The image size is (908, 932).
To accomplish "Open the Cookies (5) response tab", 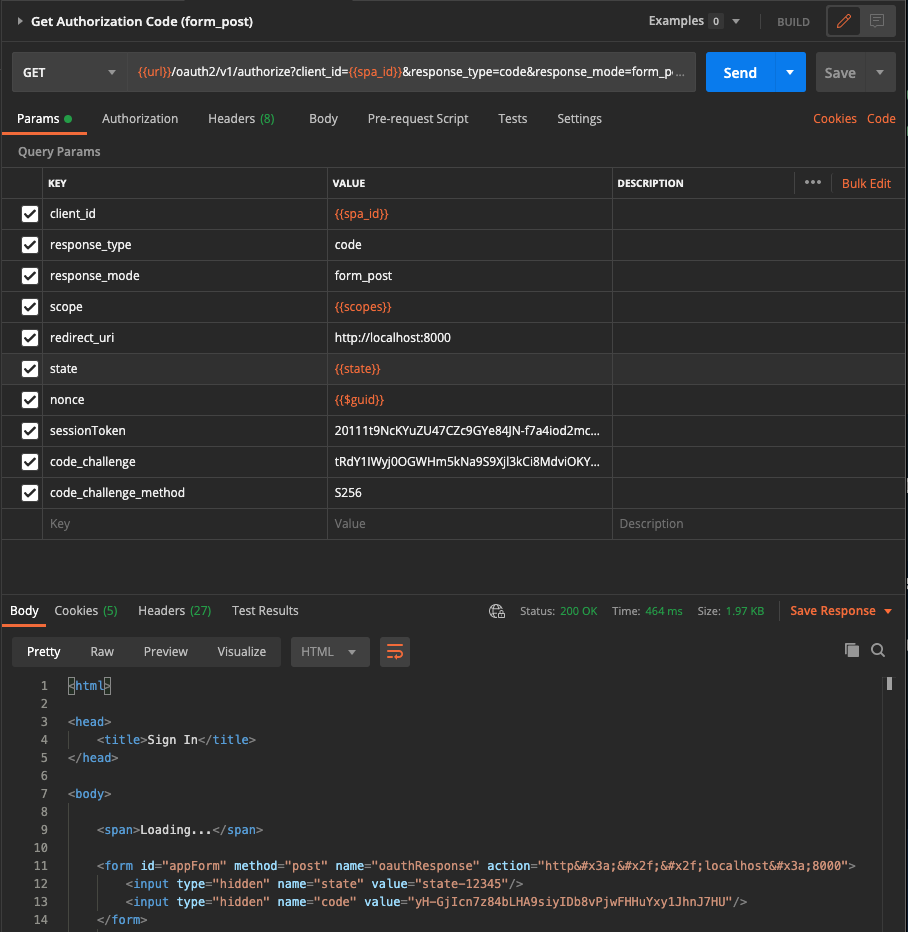I will click(85, 610).
